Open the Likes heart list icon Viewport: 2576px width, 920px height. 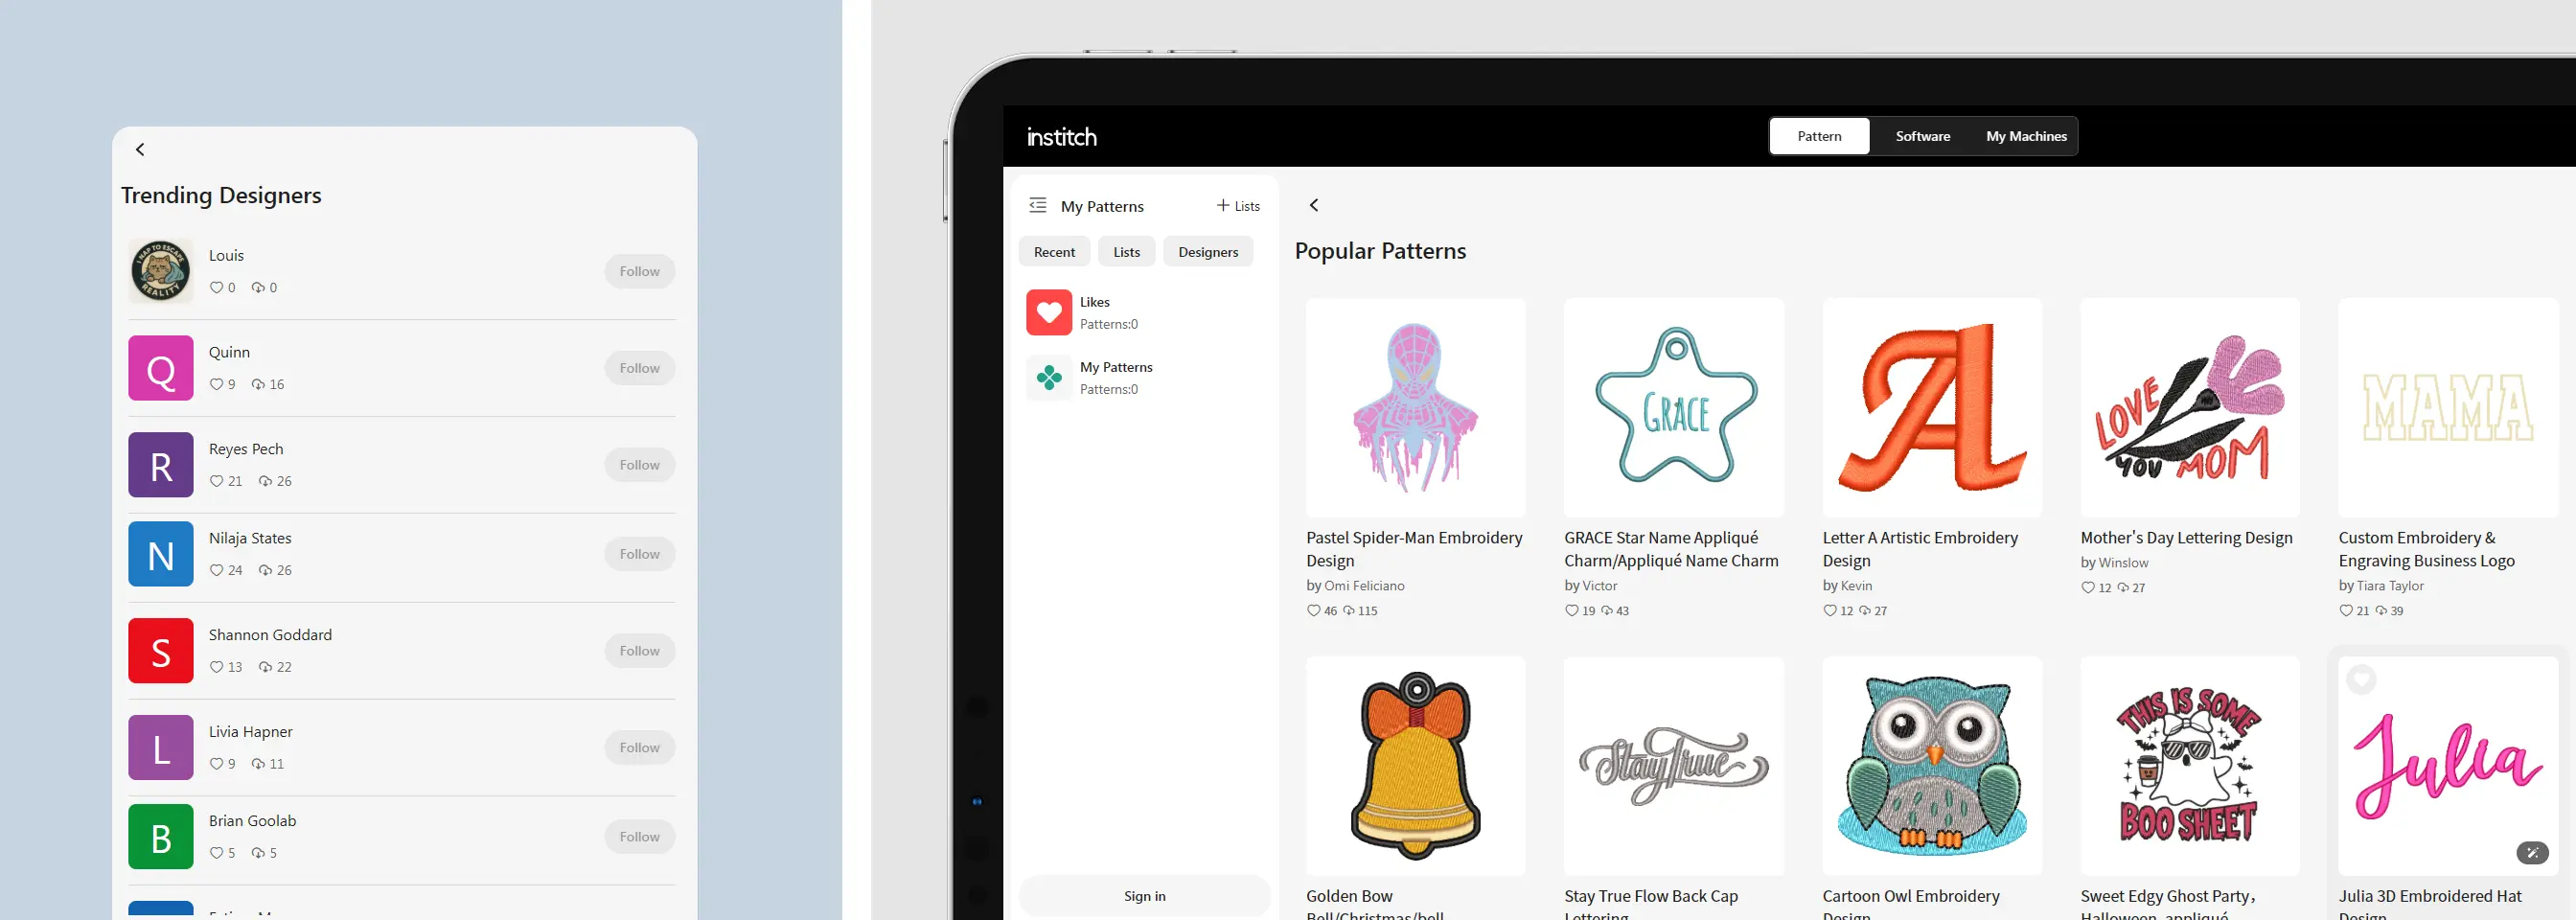point(1049,313)
